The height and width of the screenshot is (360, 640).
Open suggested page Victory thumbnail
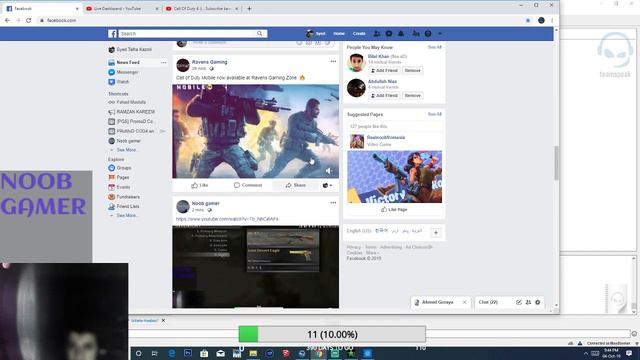394,177
